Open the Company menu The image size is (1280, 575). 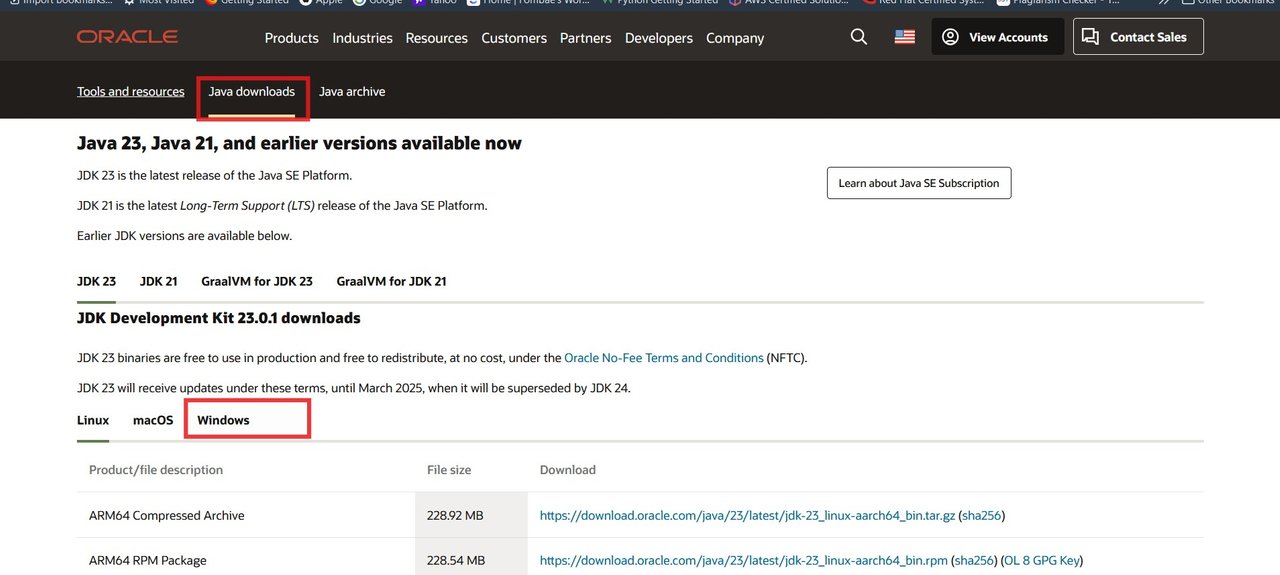click(735, 38)
